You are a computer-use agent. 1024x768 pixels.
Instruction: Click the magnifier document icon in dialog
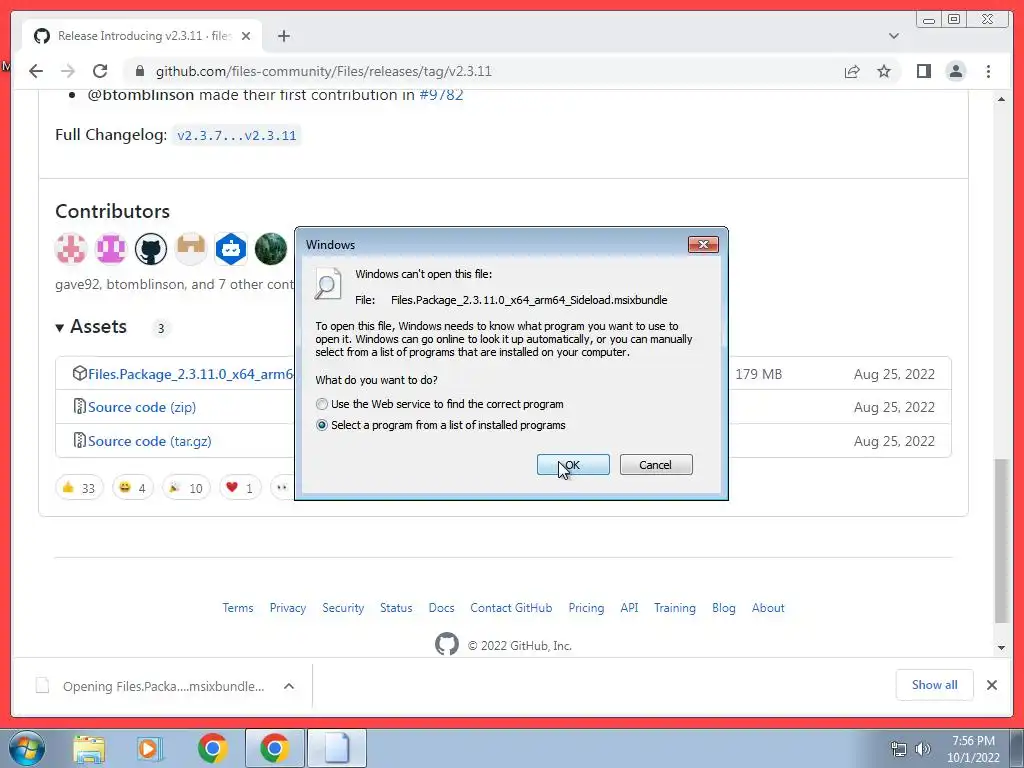click(328, 283)
